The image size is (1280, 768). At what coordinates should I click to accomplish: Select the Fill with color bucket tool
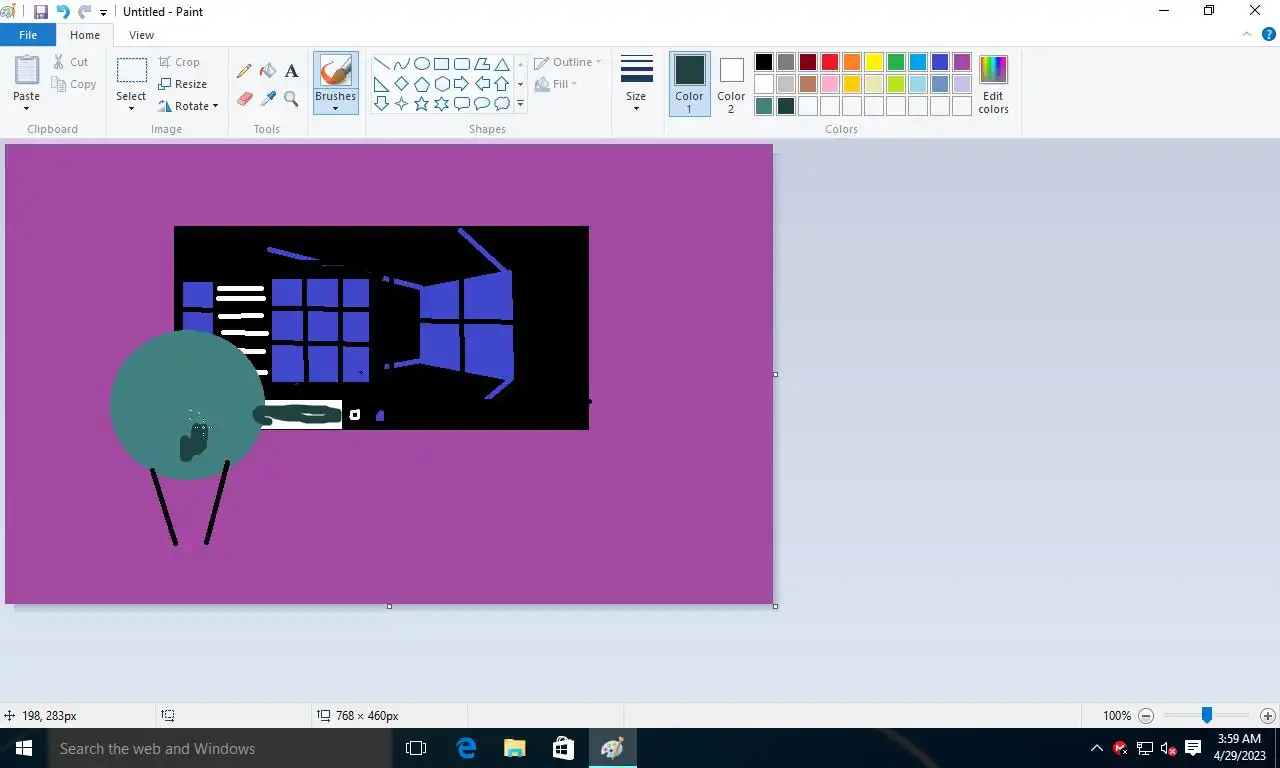point(268,71)
